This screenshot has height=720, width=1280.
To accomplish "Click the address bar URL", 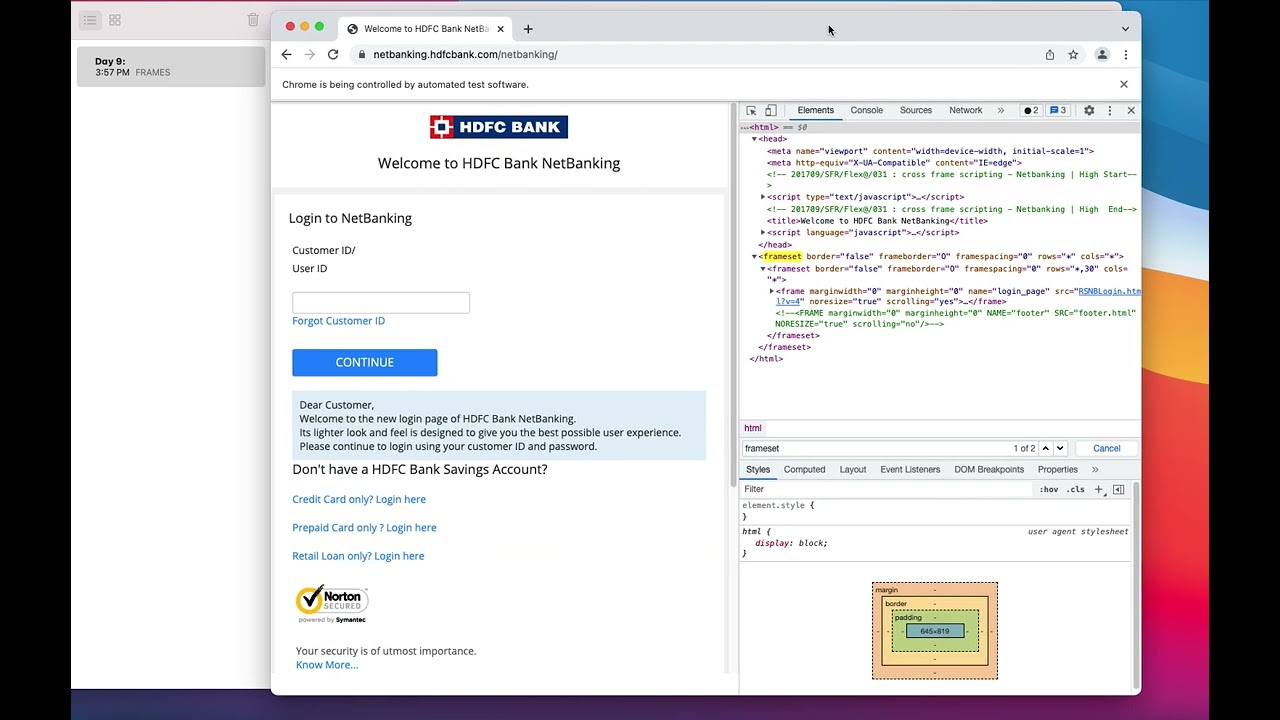I will [x=465, y=55].
